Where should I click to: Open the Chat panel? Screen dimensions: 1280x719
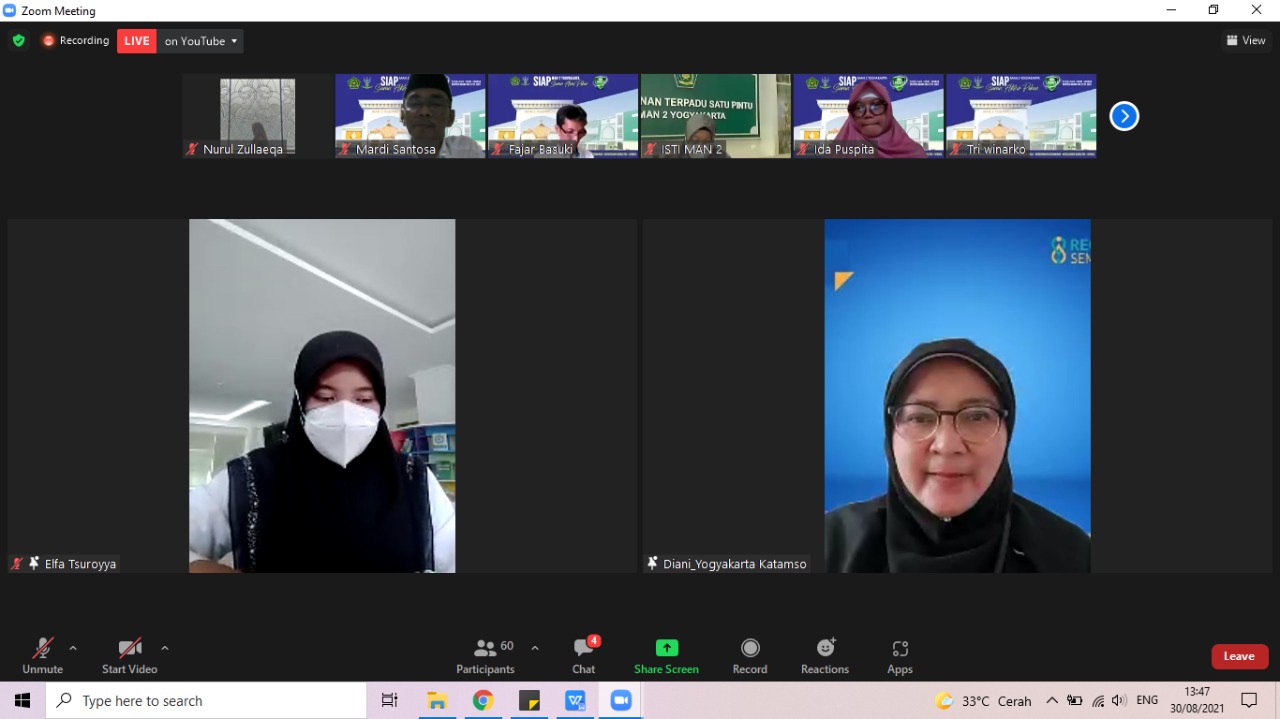coord(584,656)
